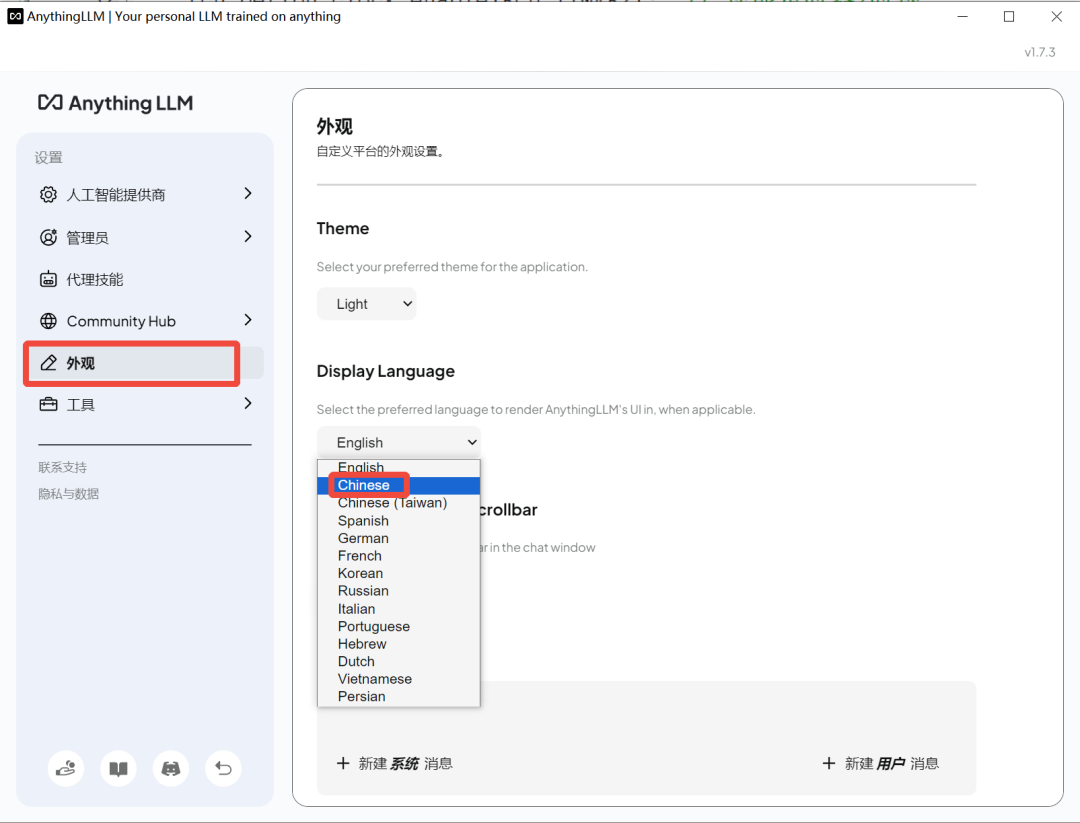Open the support hand icon in the sidebar footer
This screenshot has height=823, width=1080.
point(66,768)
